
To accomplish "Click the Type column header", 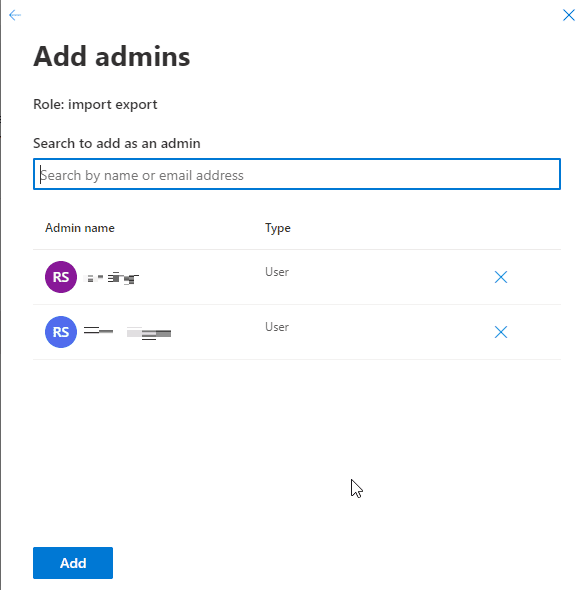I will pos(278,228).
